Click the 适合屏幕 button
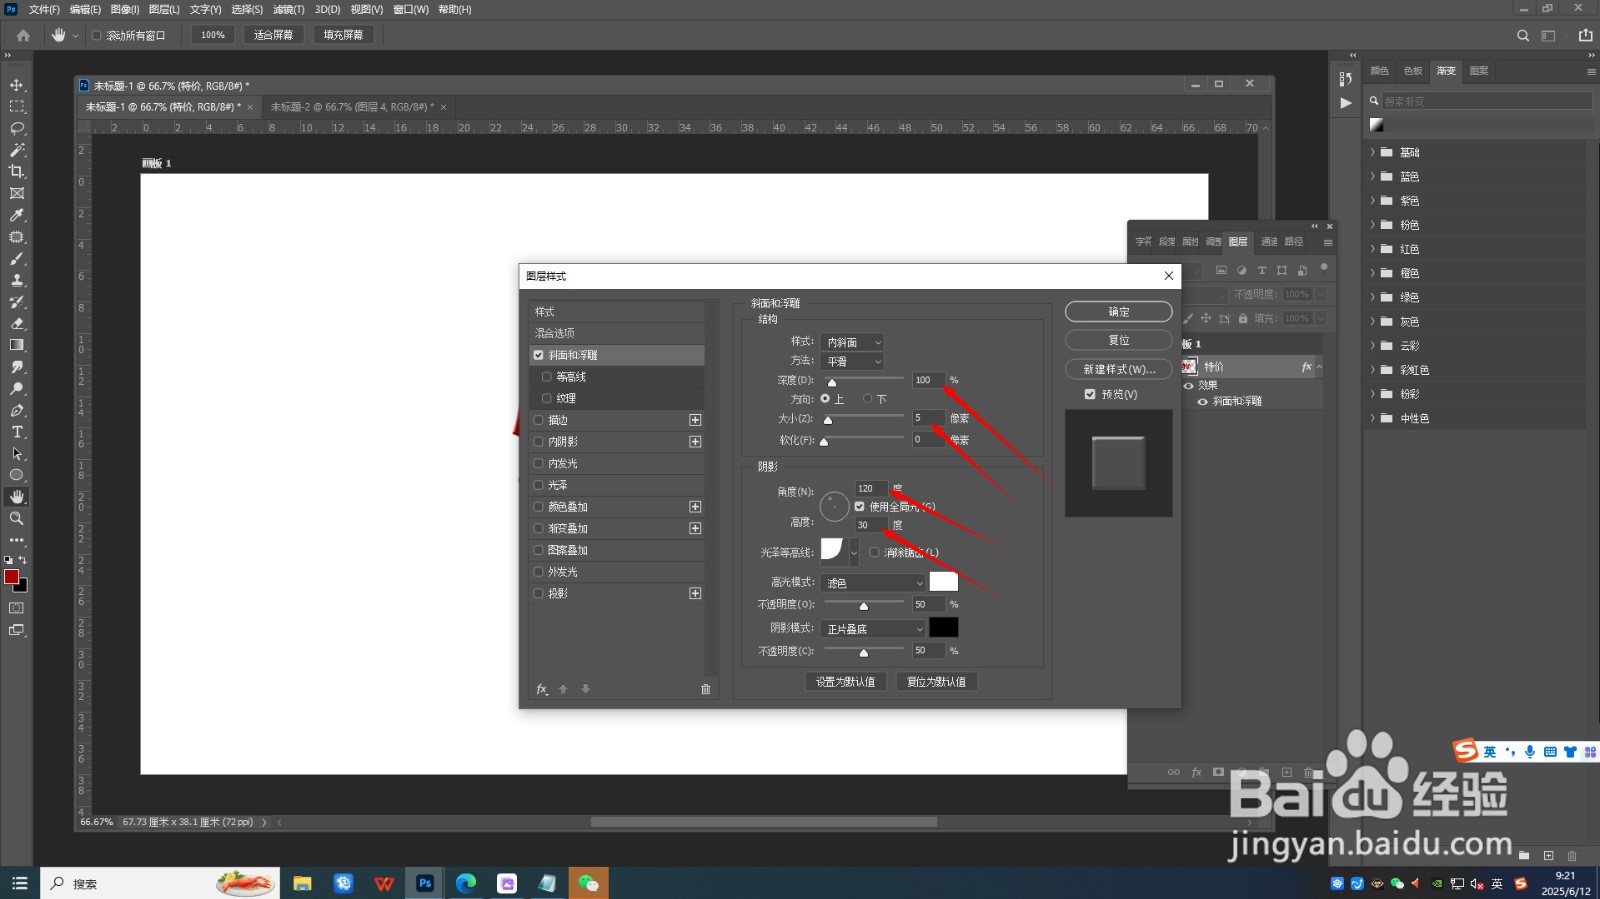1600x899 pixels. [x=273, y=35]
